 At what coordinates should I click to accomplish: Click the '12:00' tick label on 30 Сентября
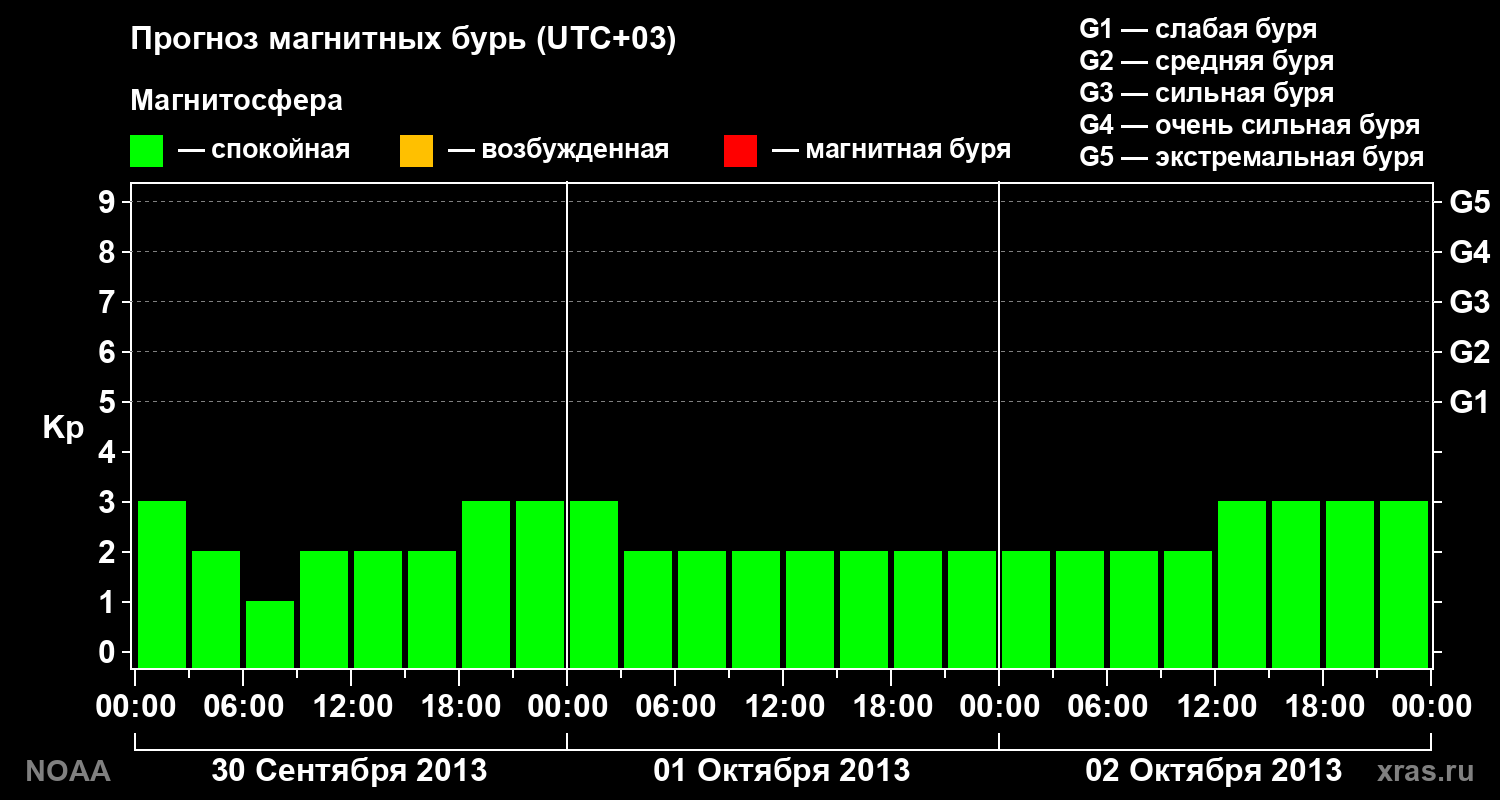(351, 706)
